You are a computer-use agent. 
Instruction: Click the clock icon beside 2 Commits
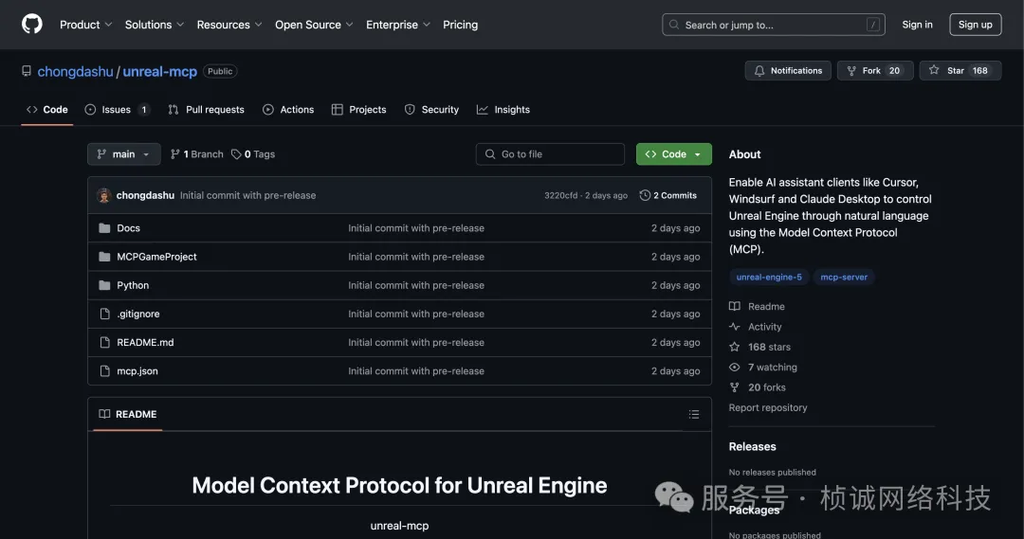coord(645,195)
